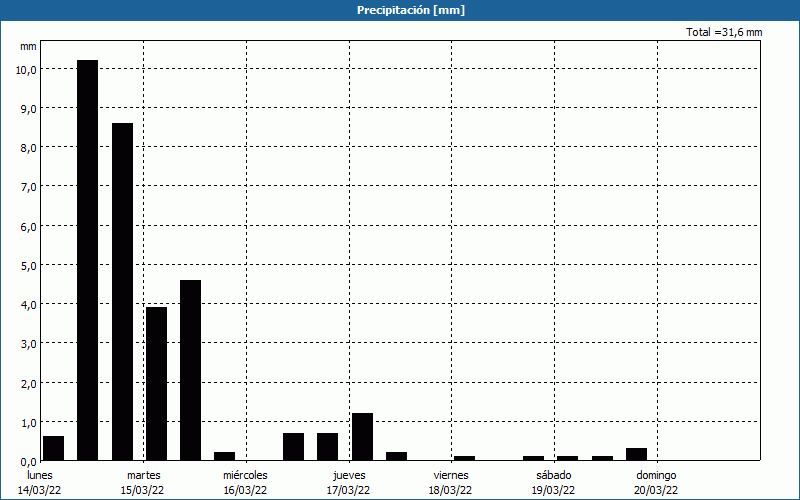Click the 7,0 y-axis value
800x500 pixels.
coord(29,187)
